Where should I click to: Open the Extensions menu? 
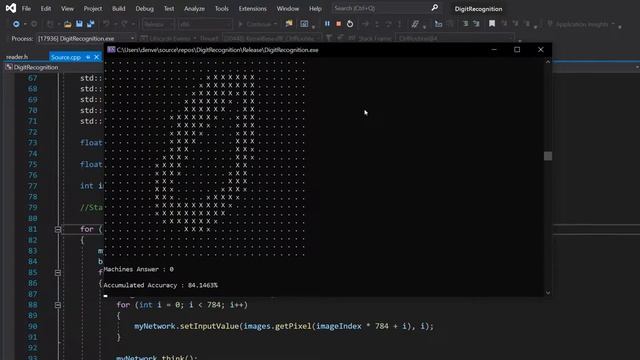pos(252,9)
